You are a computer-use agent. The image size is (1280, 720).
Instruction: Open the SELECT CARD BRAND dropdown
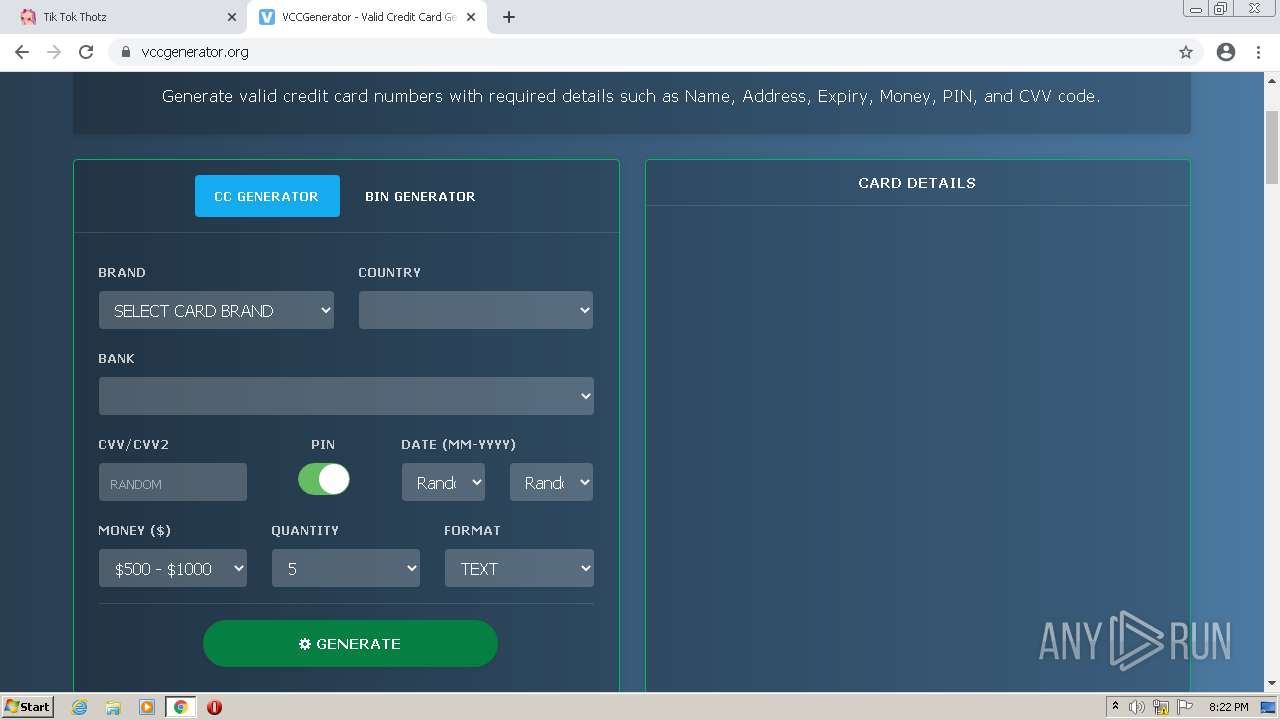click(x=216, y=310)
